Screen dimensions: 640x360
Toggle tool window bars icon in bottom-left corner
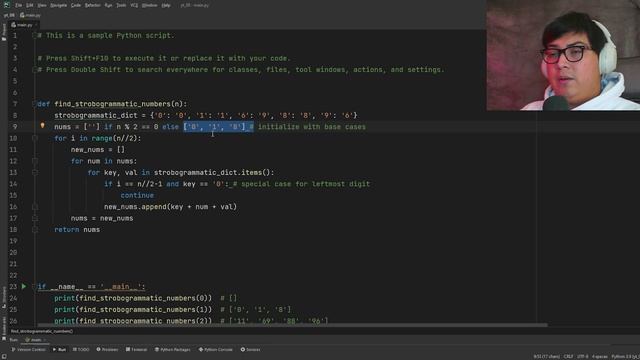(x=4, y=356)
